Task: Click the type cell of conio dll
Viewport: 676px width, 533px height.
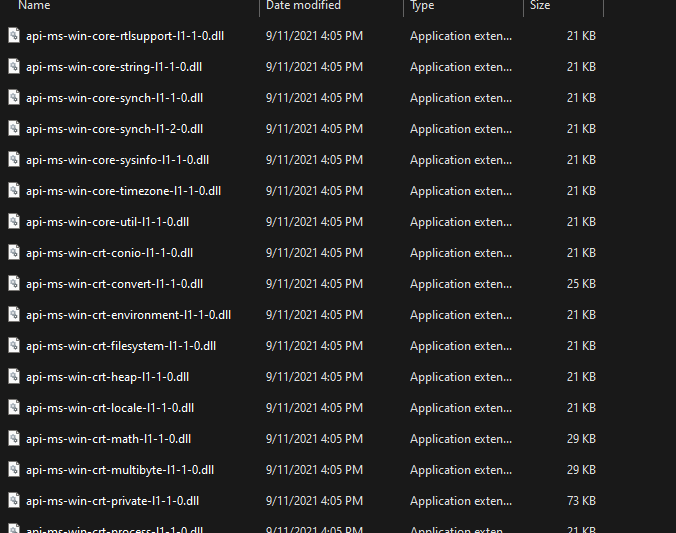Action: click(x=461, y=253)
